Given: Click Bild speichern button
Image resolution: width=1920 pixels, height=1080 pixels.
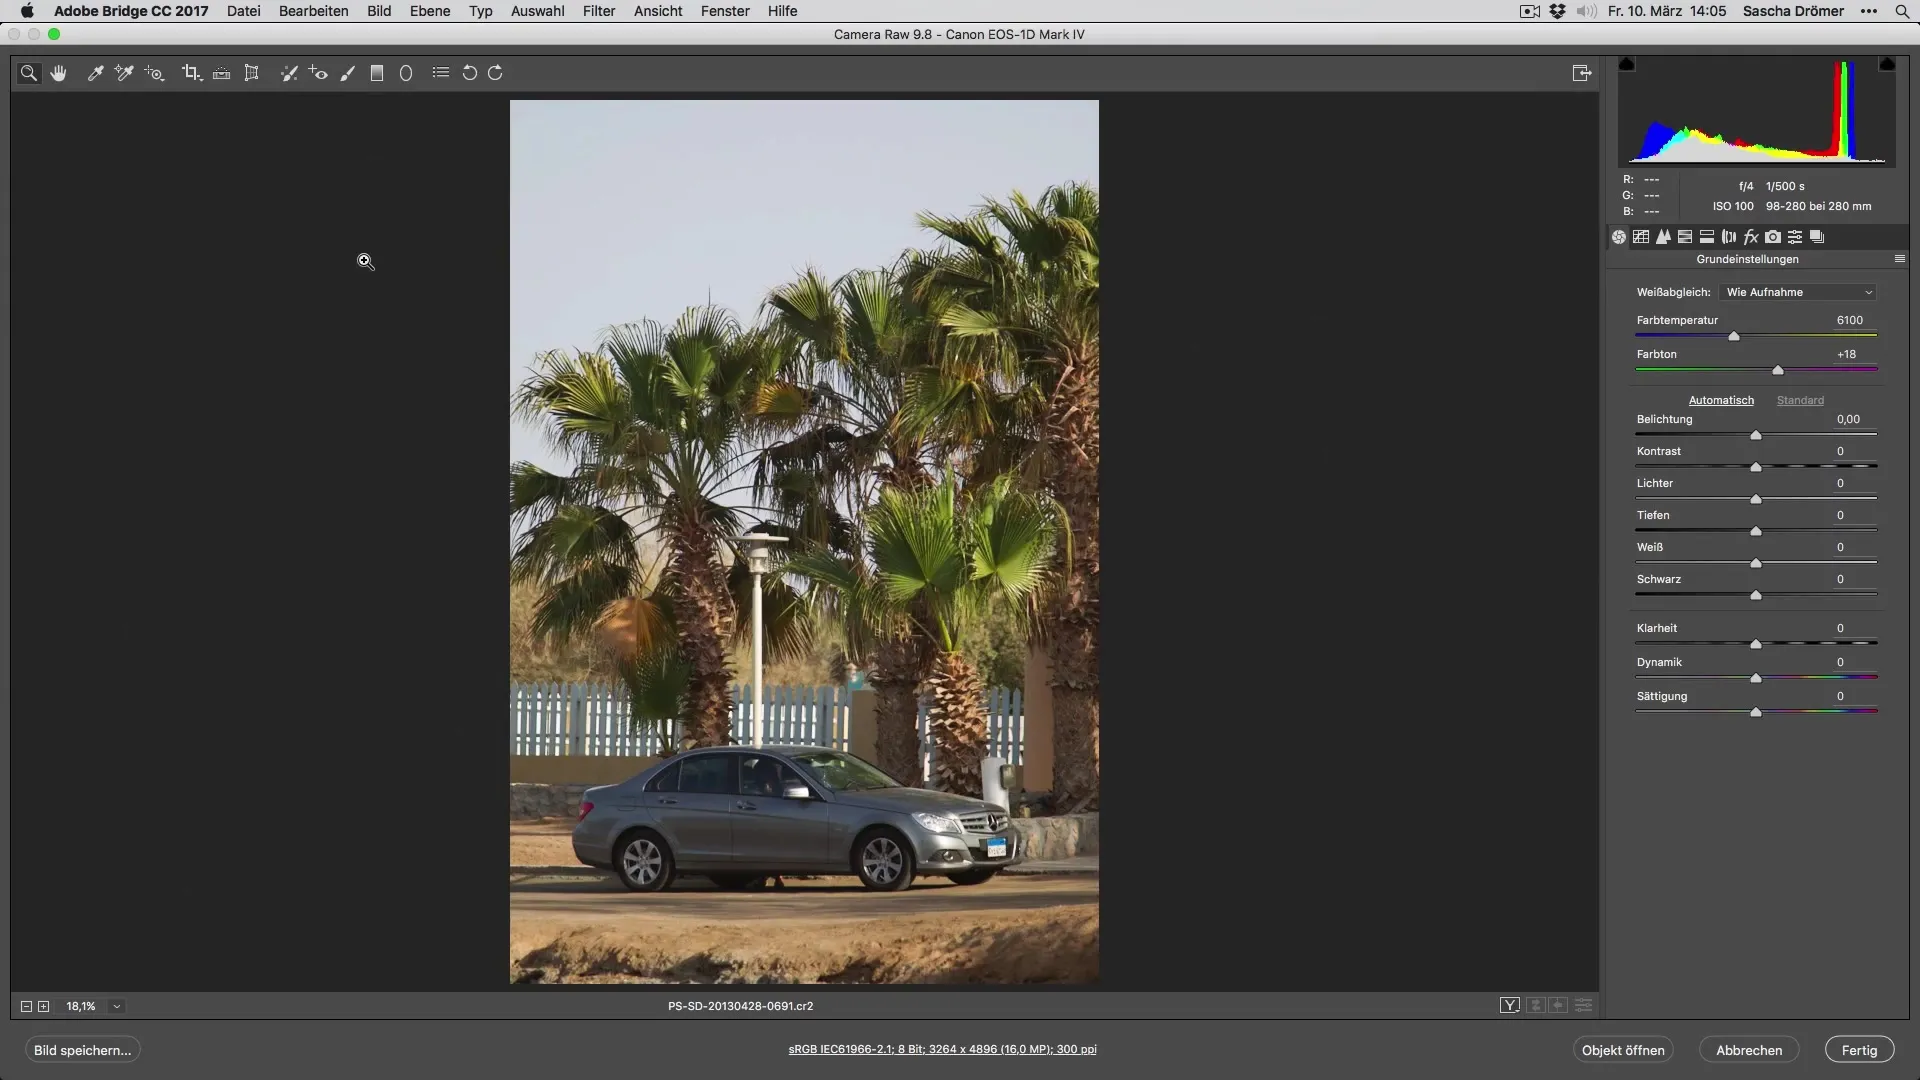Looking at the screenshot, I should pyautogui.click(x=83, y=1050).
